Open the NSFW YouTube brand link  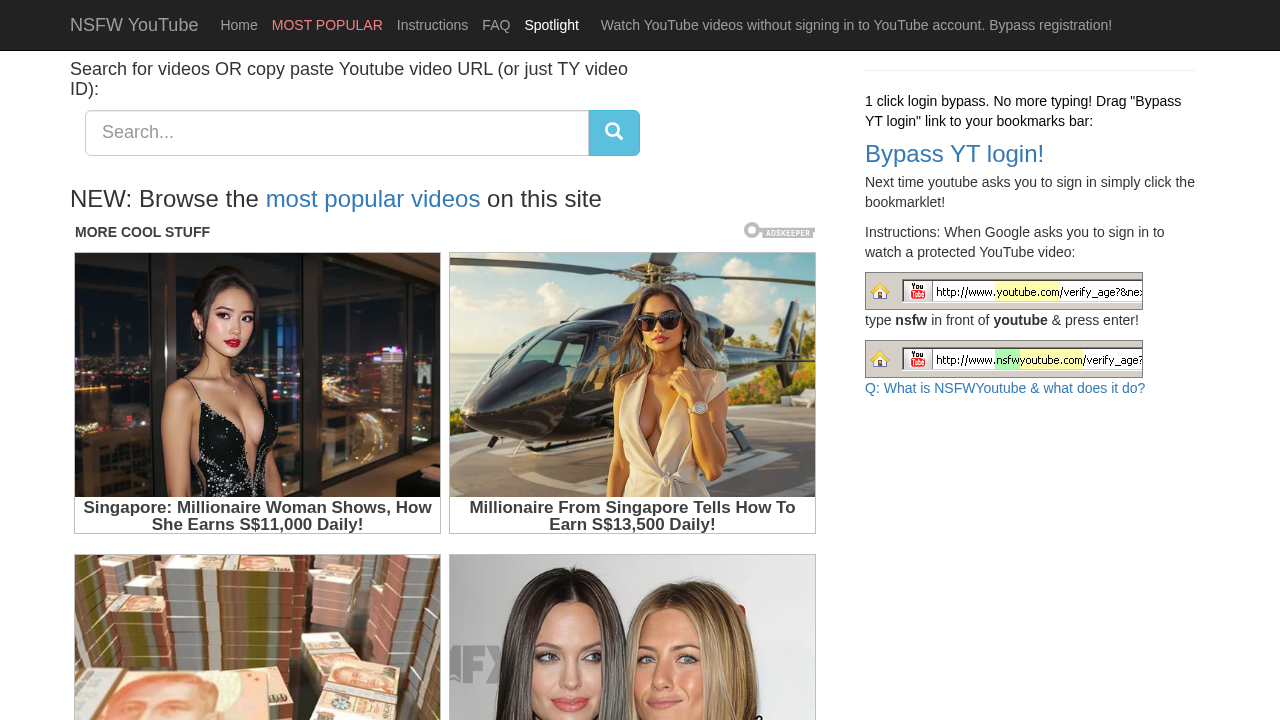point(134,25)
